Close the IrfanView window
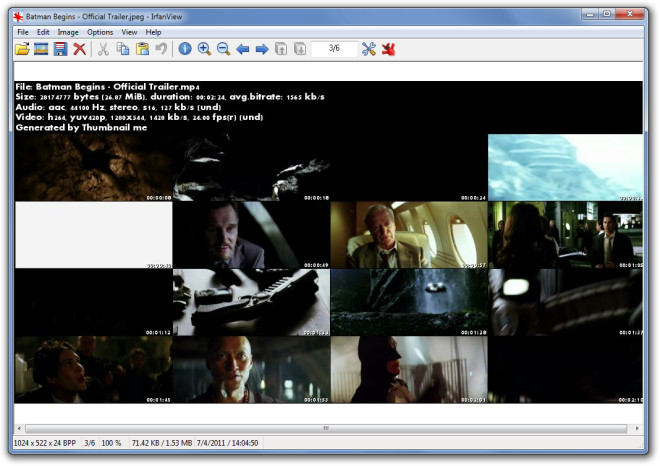This screenshot has width=660, height=466. pos(630,14)
